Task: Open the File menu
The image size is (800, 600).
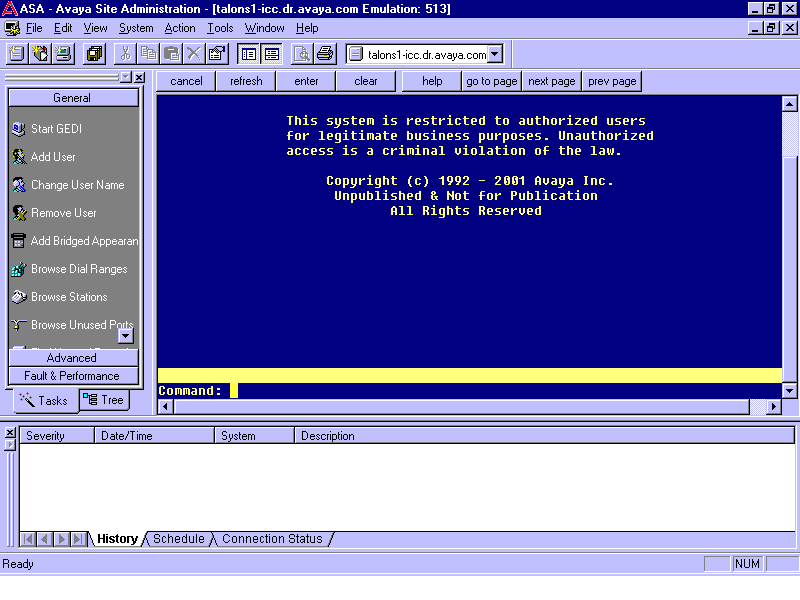Action: tap(34, 28)
